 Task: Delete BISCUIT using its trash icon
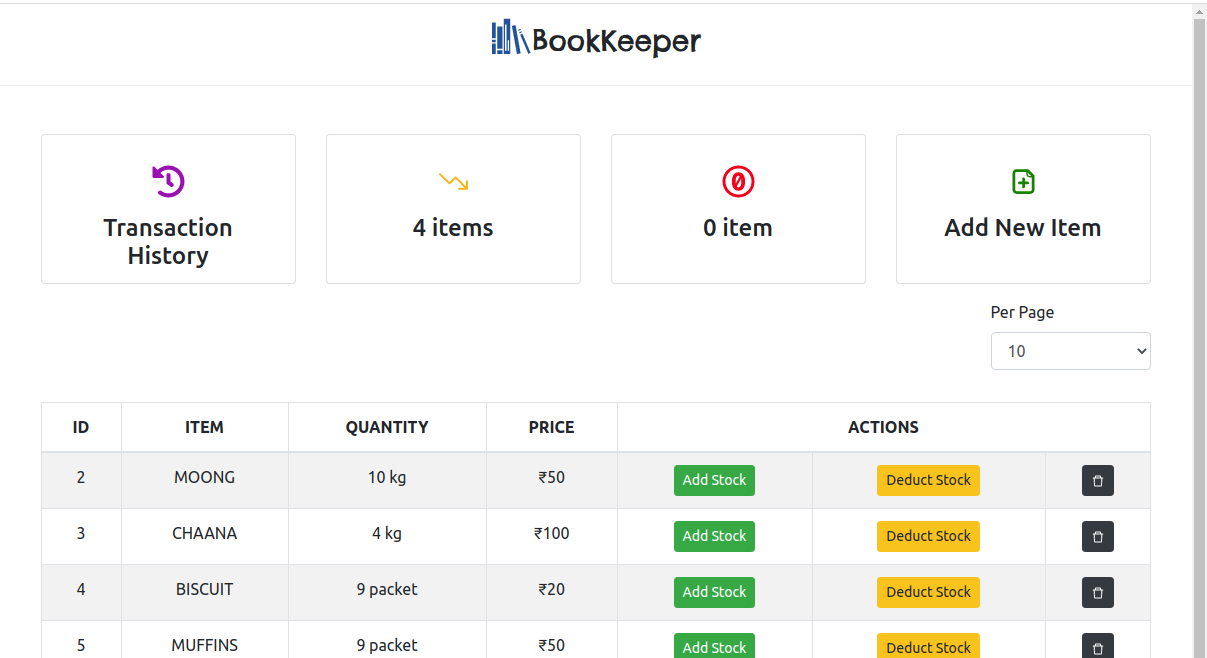tap(1098, 592)
